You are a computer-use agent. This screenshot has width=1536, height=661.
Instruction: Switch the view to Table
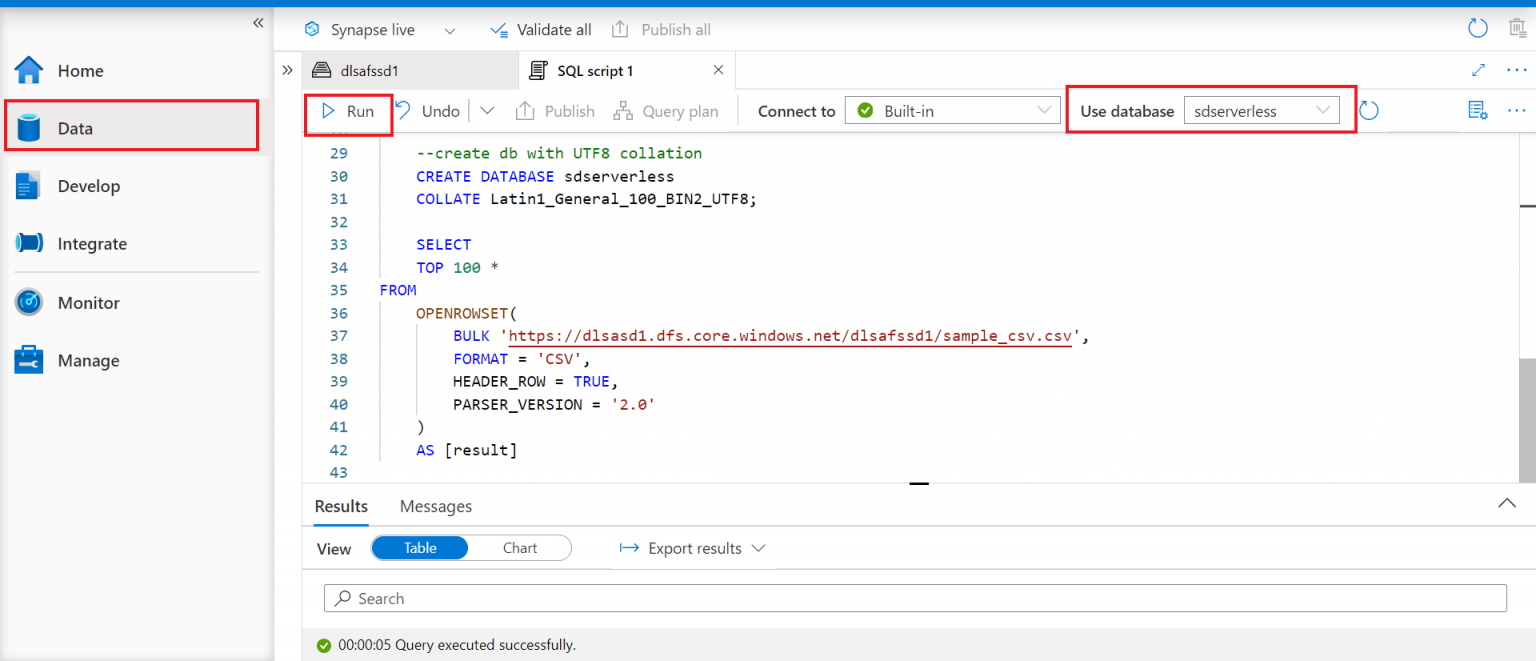pyautogui.click(x=420, y=548)
